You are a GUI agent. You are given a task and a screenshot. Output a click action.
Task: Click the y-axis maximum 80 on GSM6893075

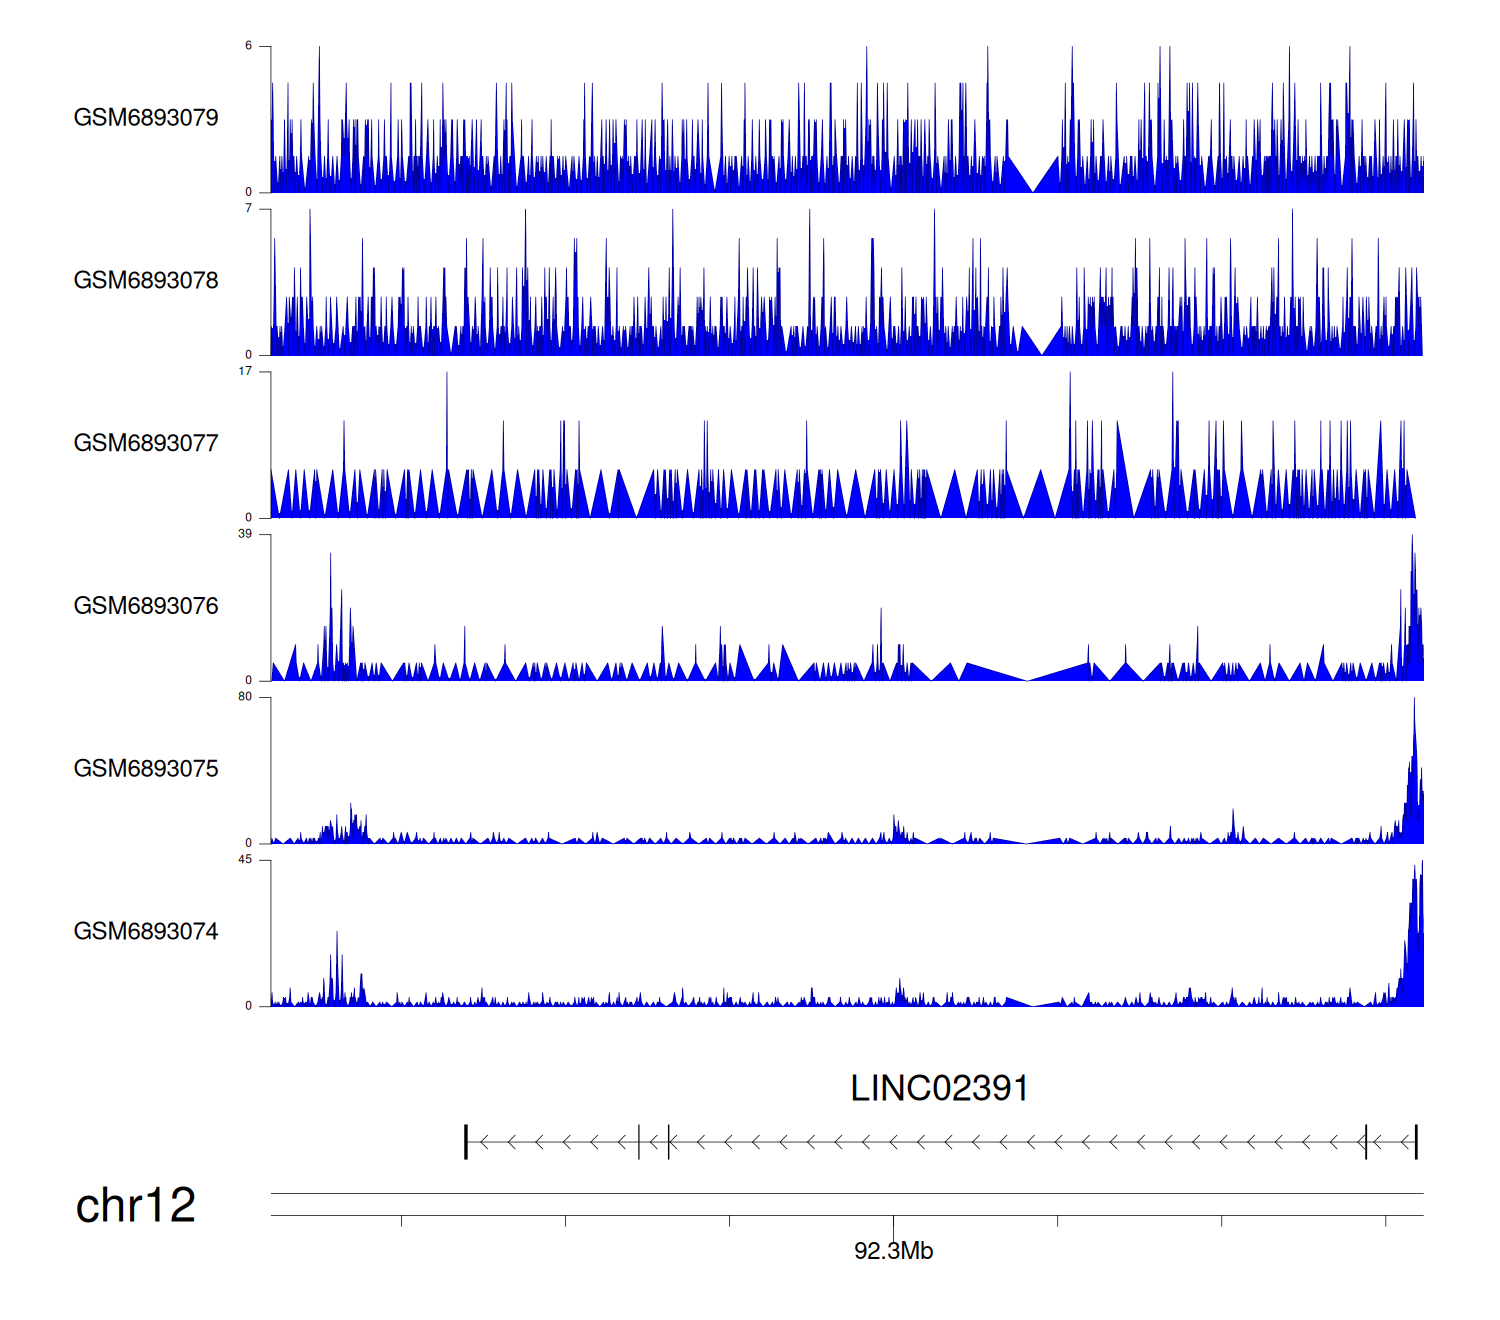pyautogui.click(x=245, y=697)
